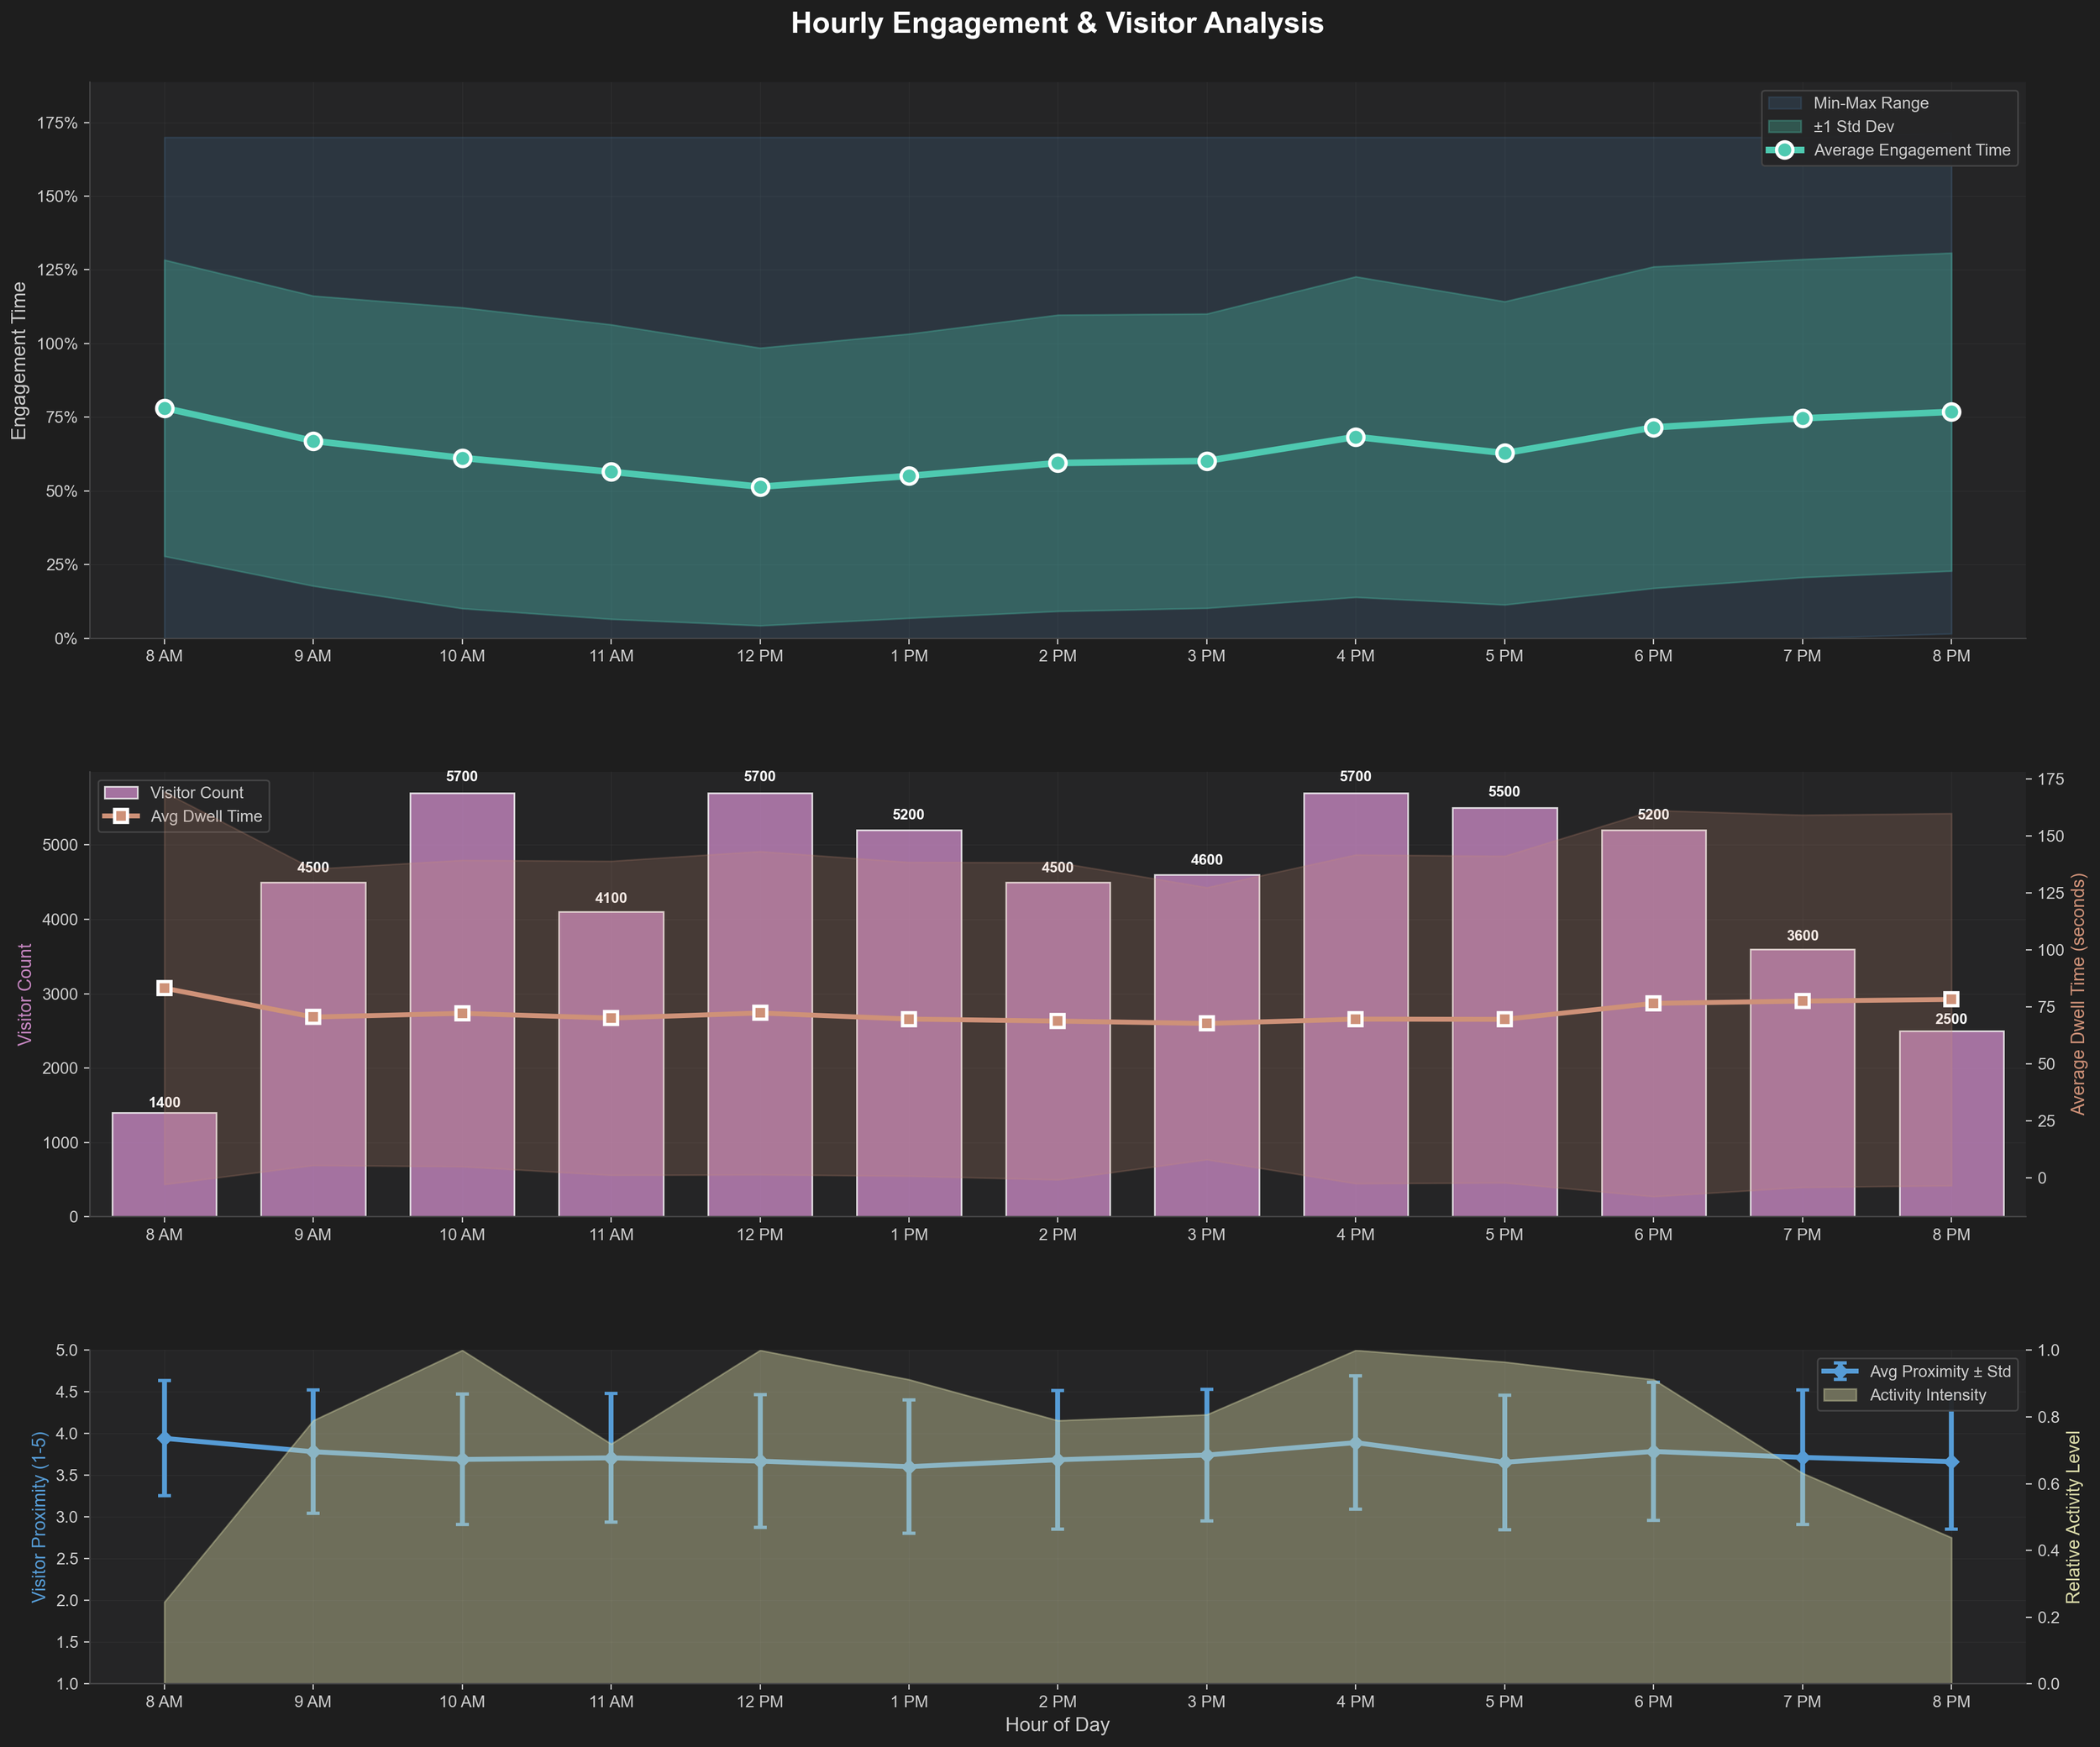Screen dimensions: 2100x1747
Task: Click the Activity Intensity legend swatch
Action: 1840,1395
